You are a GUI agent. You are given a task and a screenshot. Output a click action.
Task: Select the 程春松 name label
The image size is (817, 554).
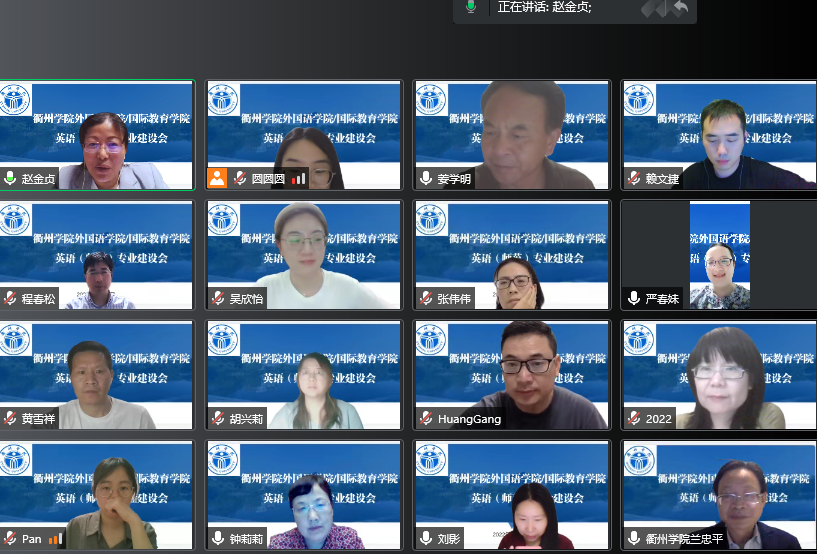coord(39,299)
